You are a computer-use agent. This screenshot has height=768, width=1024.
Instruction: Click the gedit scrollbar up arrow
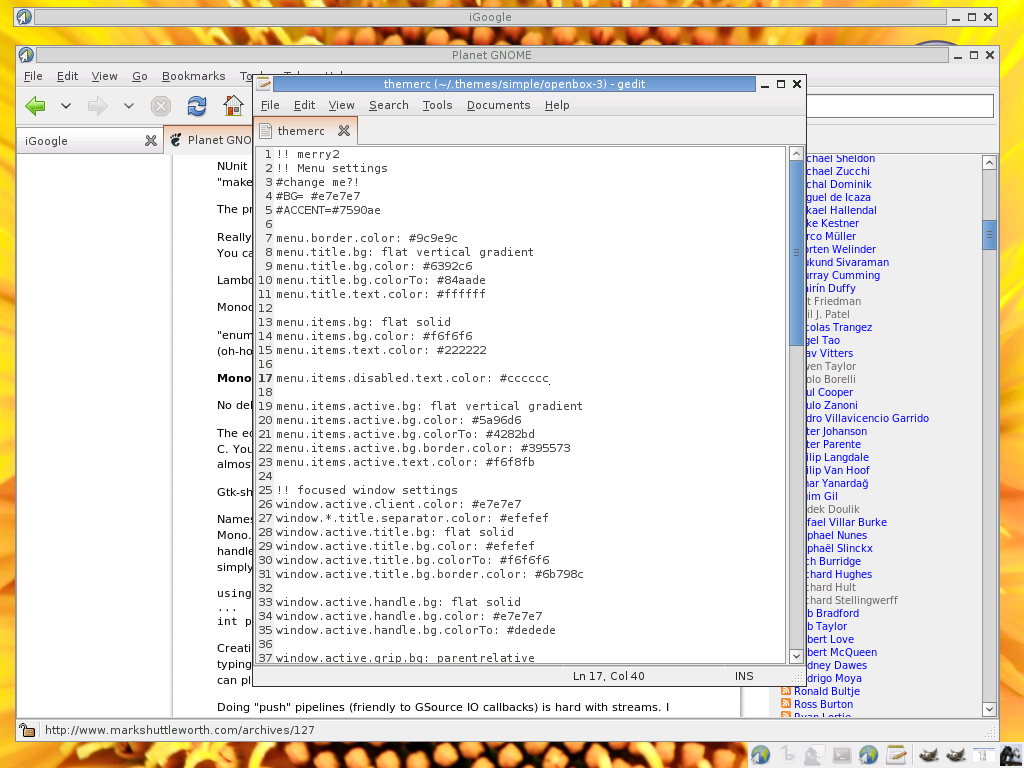796,153
